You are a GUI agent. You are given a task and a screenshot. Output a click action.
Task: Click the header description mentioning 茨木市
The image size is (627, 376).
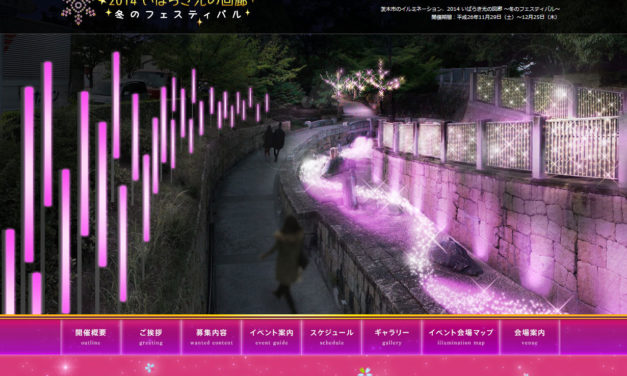(x=470, y=9)
